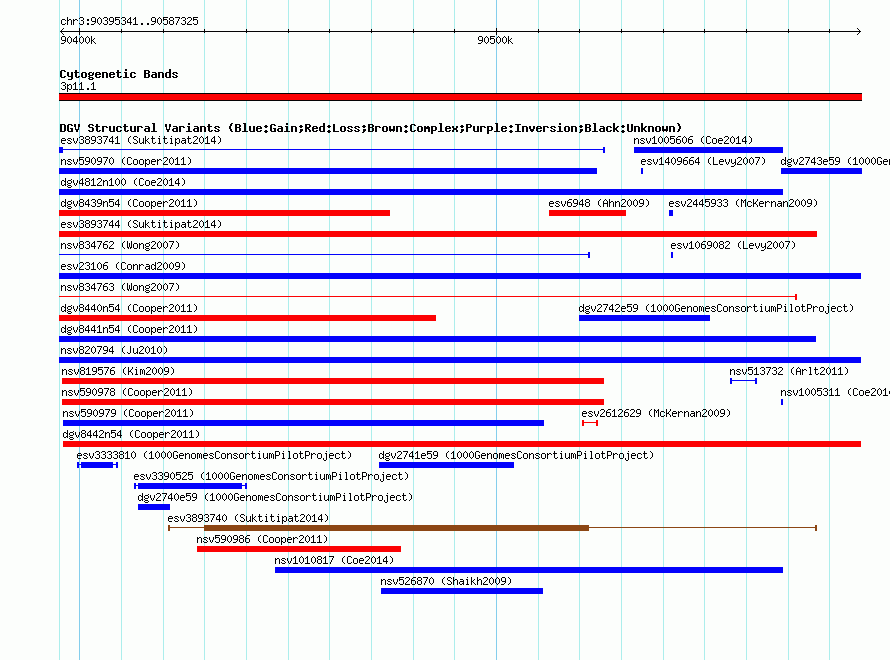Screen dimensions: 890x660
Task: Open dgv8441n54 (Cooper2011) label
Action: [x=129, y=329]
